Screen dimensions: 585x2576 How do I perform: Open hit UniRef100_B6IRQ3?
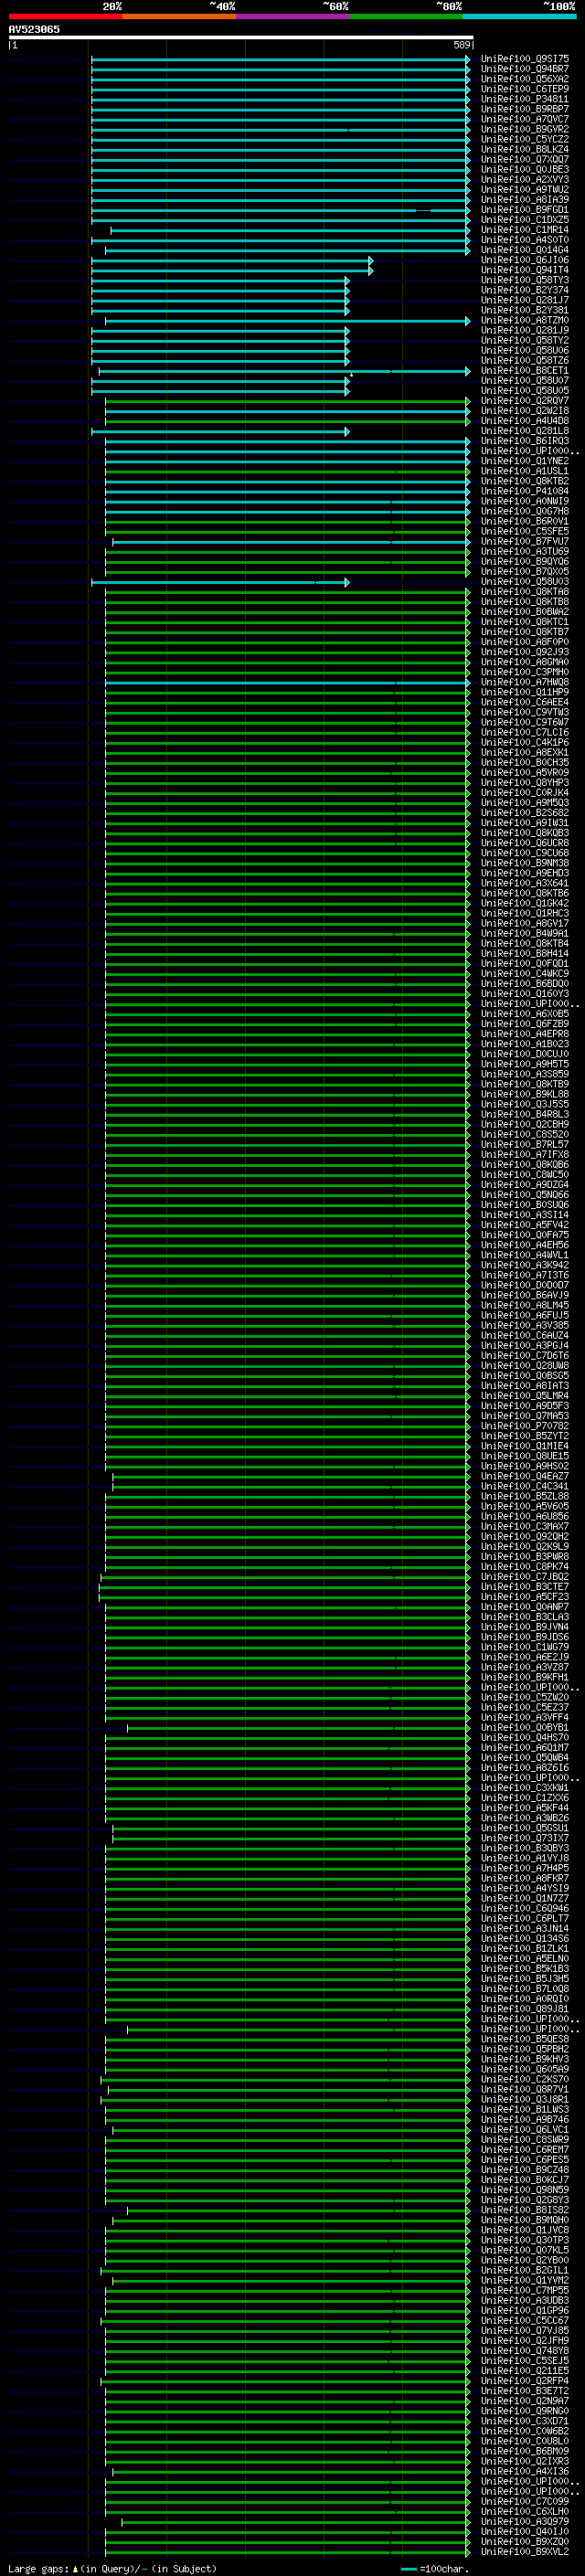525,441
